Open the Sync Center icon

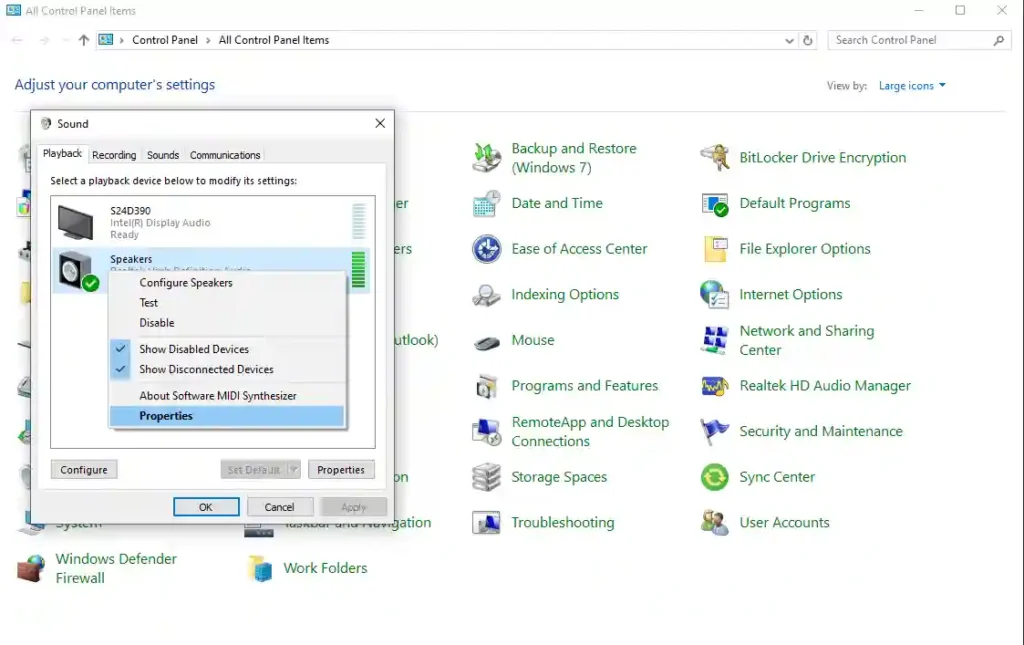pos(714,477)
